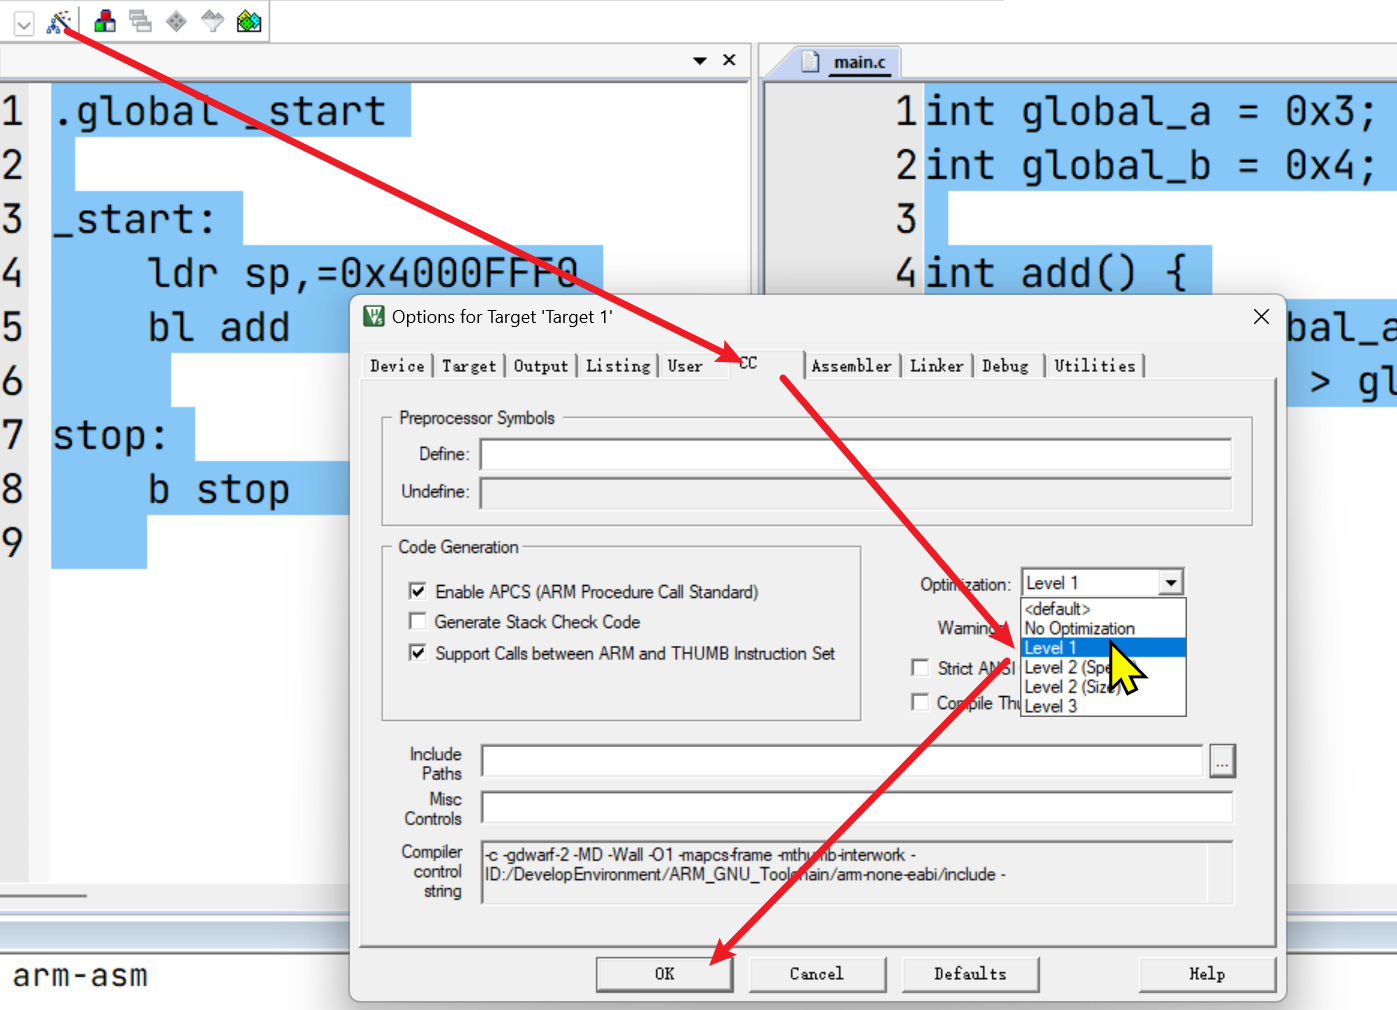Open the Pack Installer icon

tap(249, 21)
